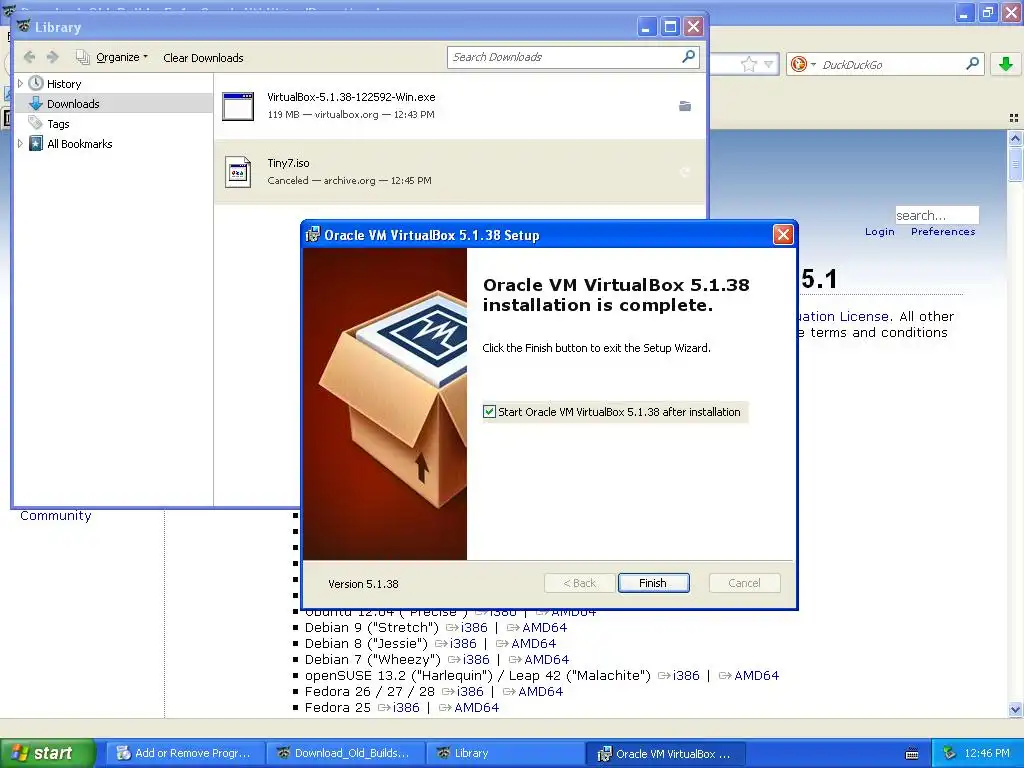The width and height of the screenshot is (1024, 768).
Task: Click the Library forward arrow
Action: (53, 57)
